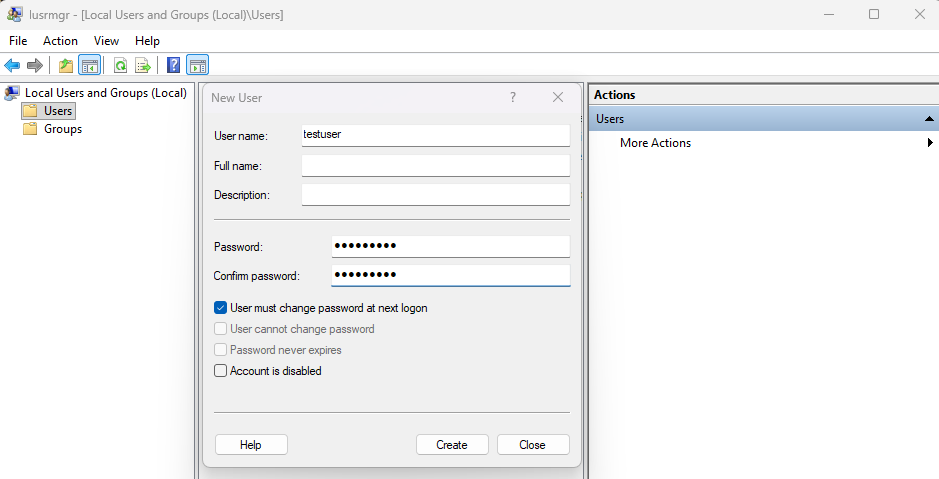Open the Help menu
The image size is (939, 479).
(147, 41)
